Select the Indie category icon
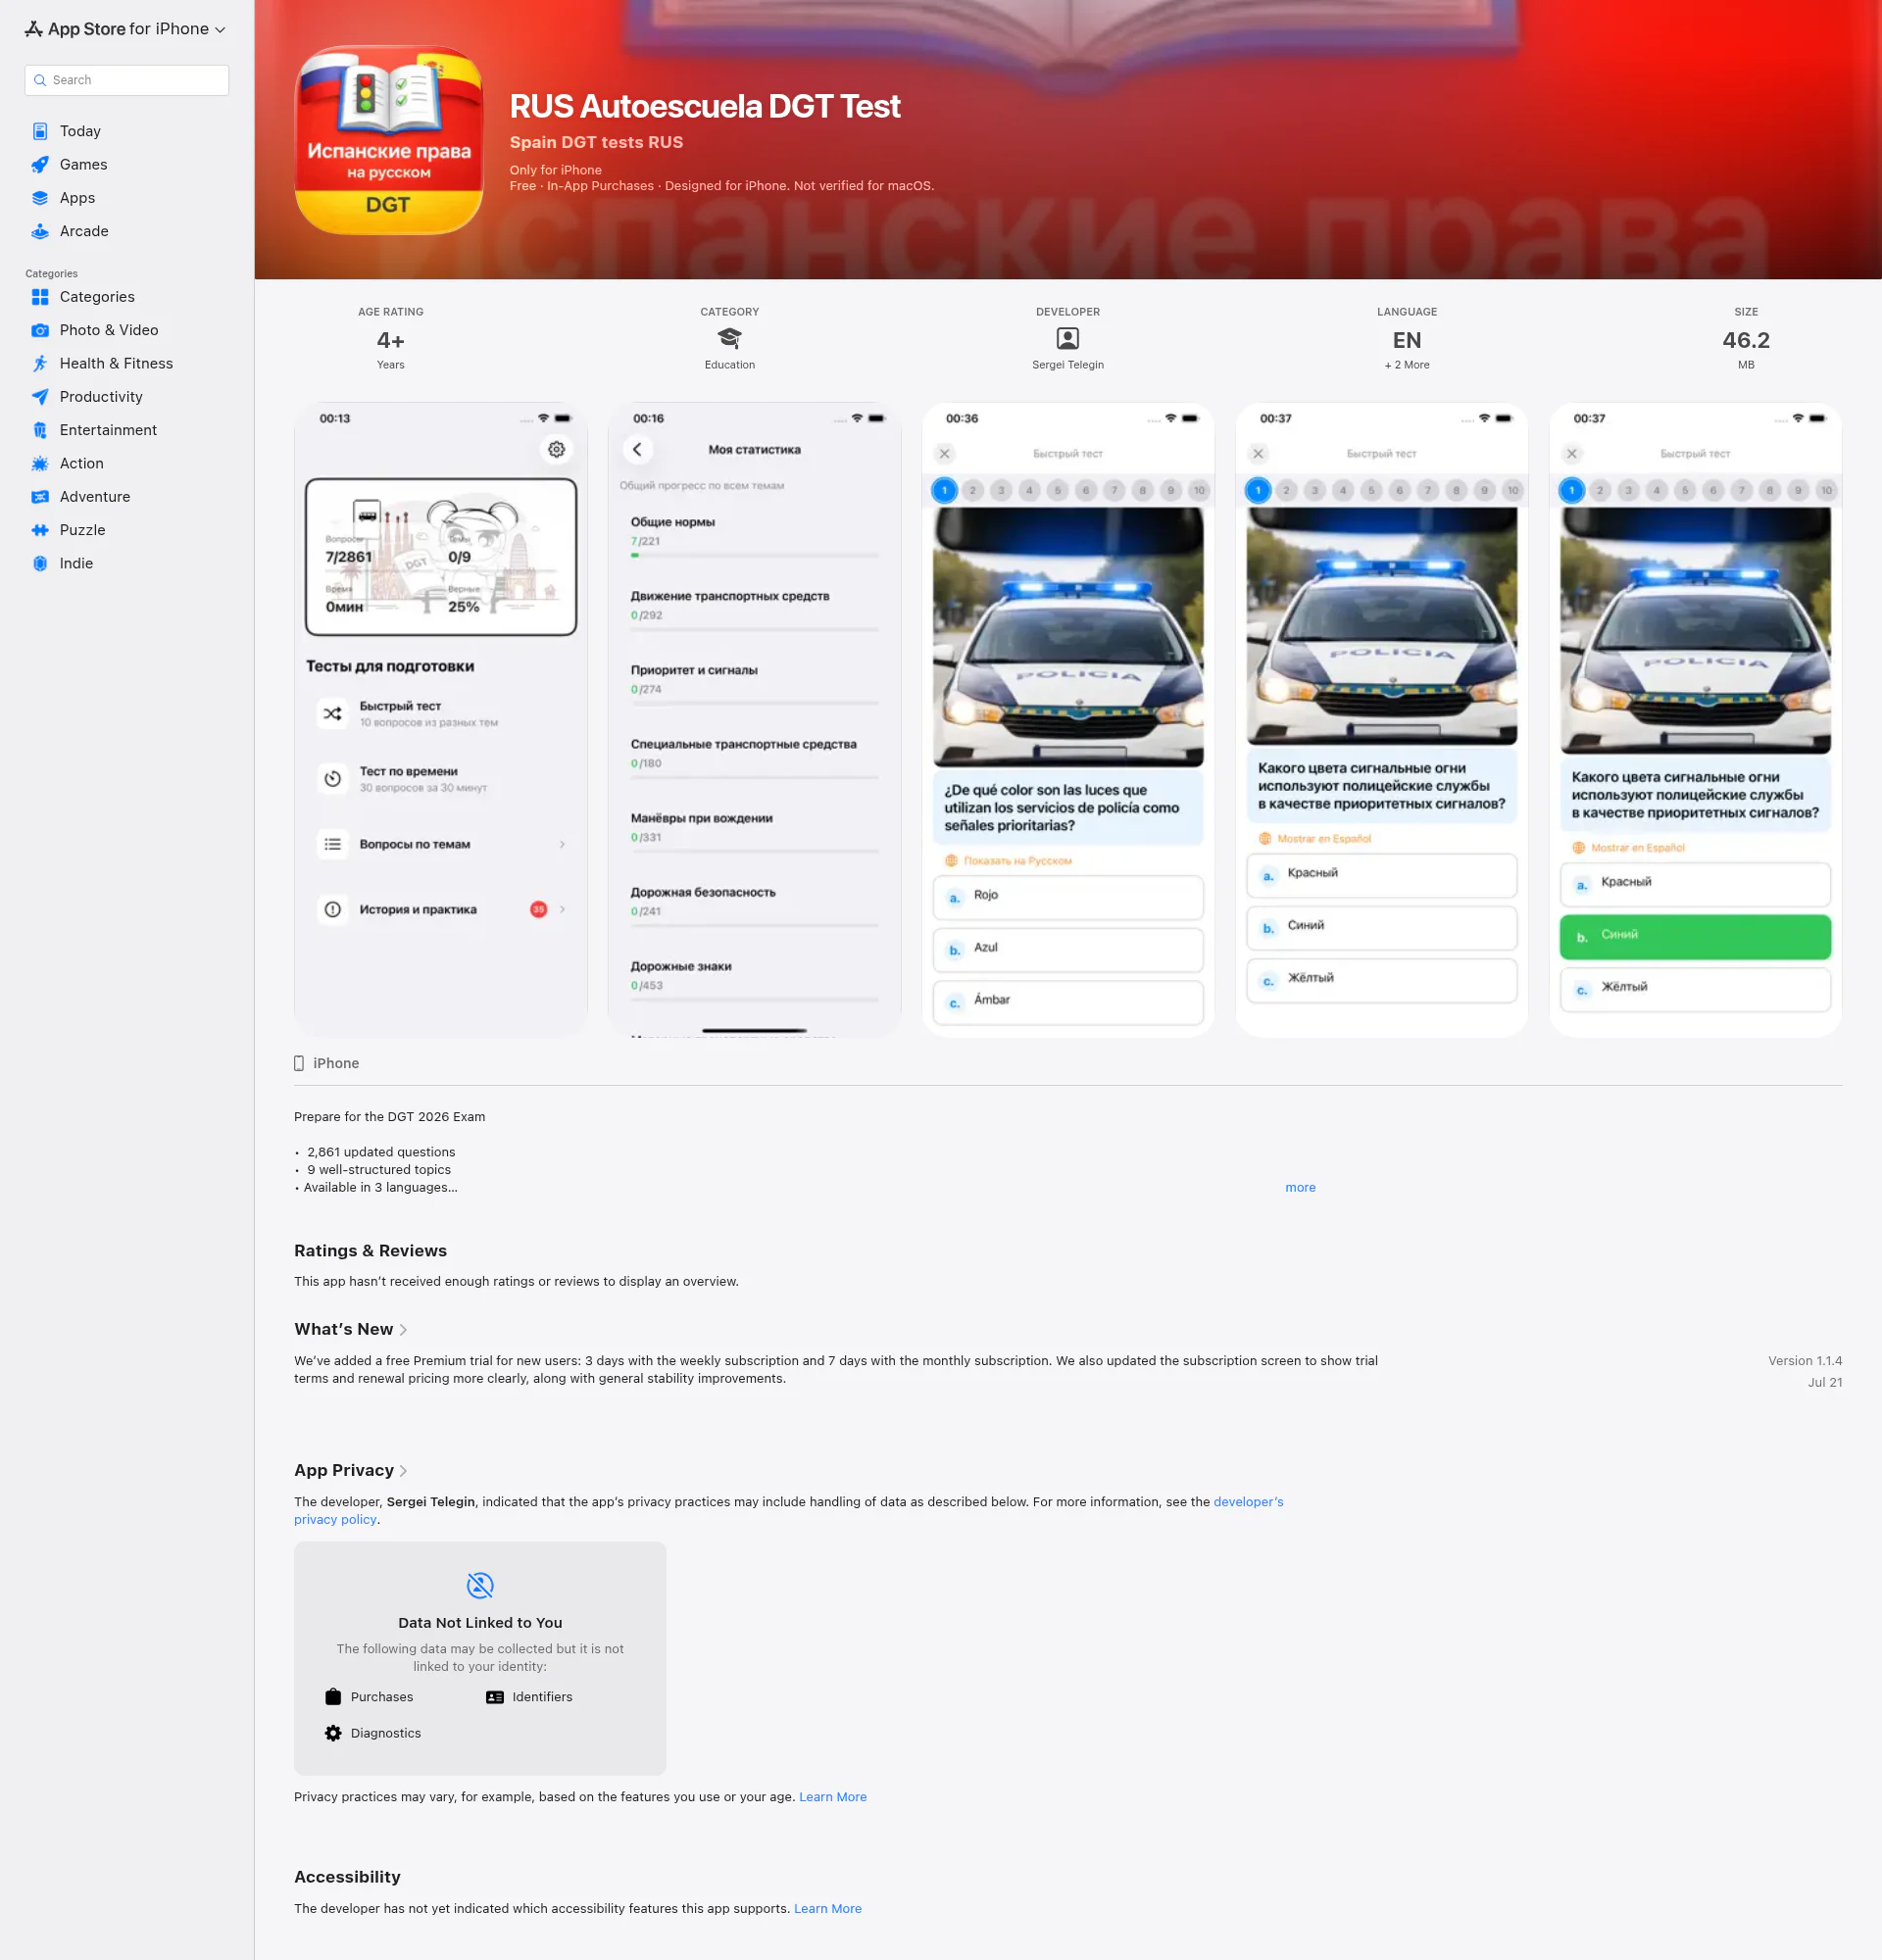This screenshot has height=1960, width=1882. tap(40, 563)
